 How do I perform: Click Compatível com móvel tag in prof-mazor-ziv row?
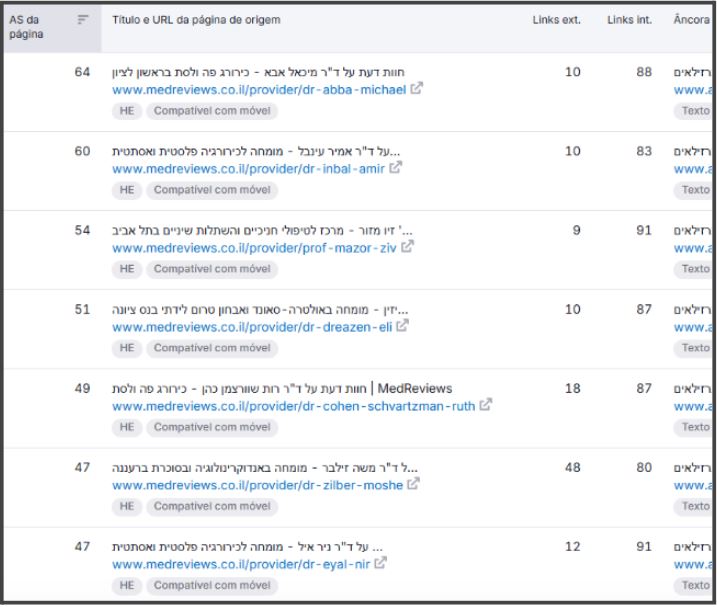[212, 269]
